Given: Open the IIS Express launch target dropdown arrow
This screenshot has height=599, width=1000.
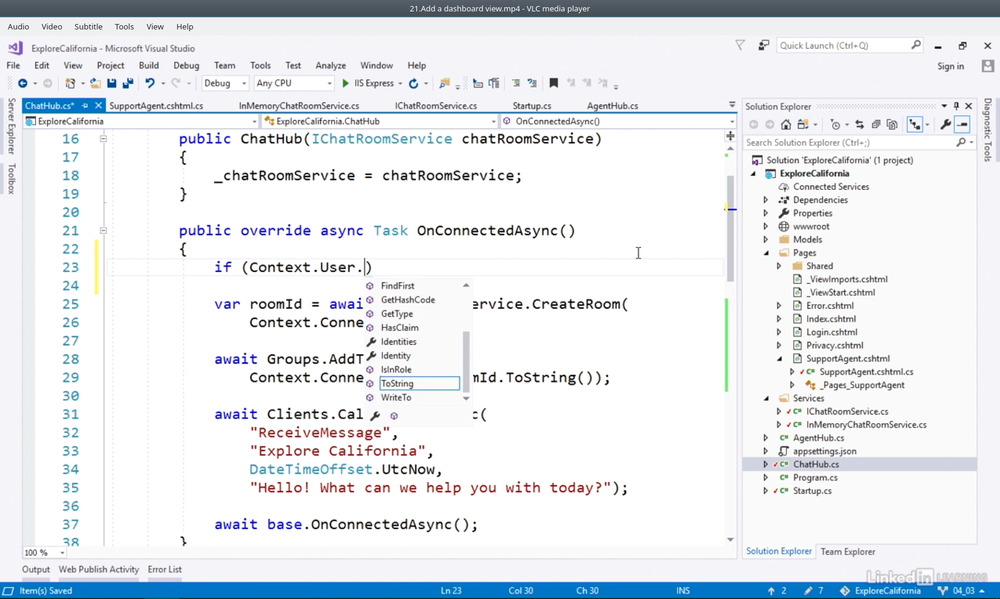Looking at the screenshot, I should pos(400,84).
